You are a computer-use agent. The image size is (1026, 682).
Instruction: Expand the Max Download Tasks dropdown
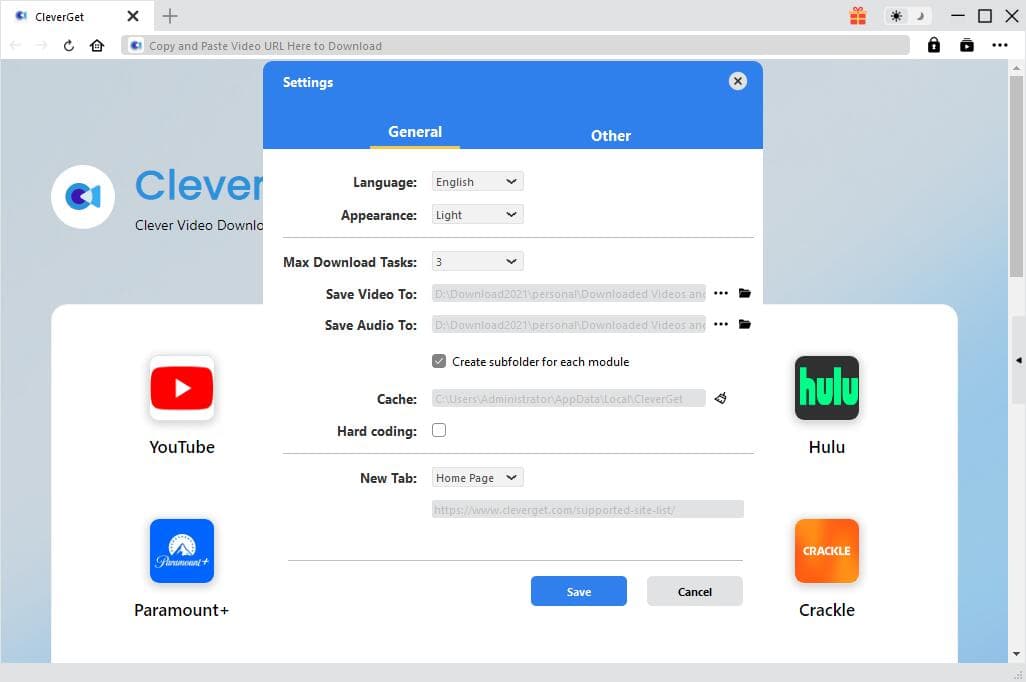(477, 261)
